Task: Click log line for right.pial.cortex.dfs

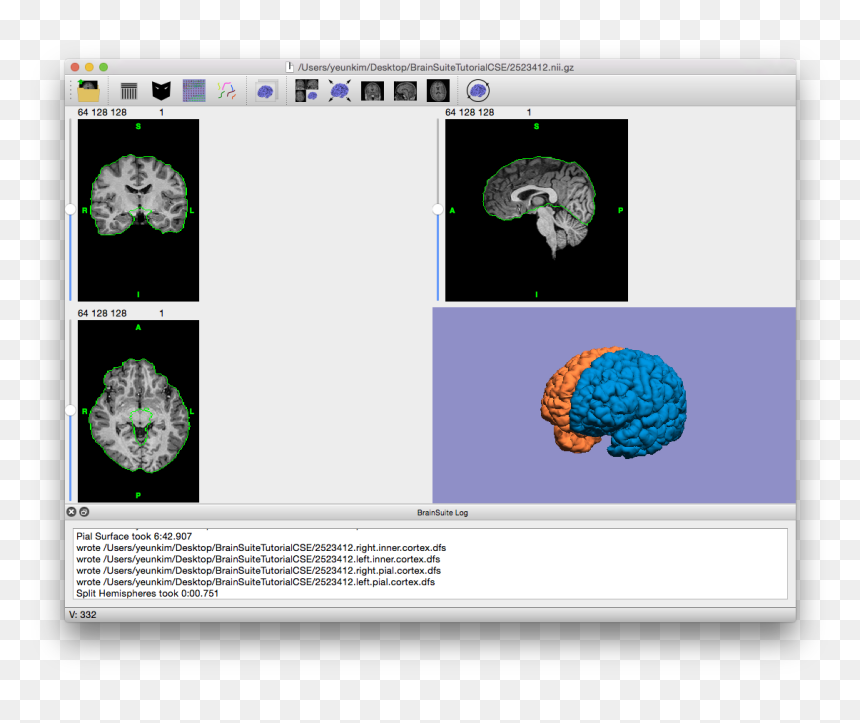Action: (258, 571)
